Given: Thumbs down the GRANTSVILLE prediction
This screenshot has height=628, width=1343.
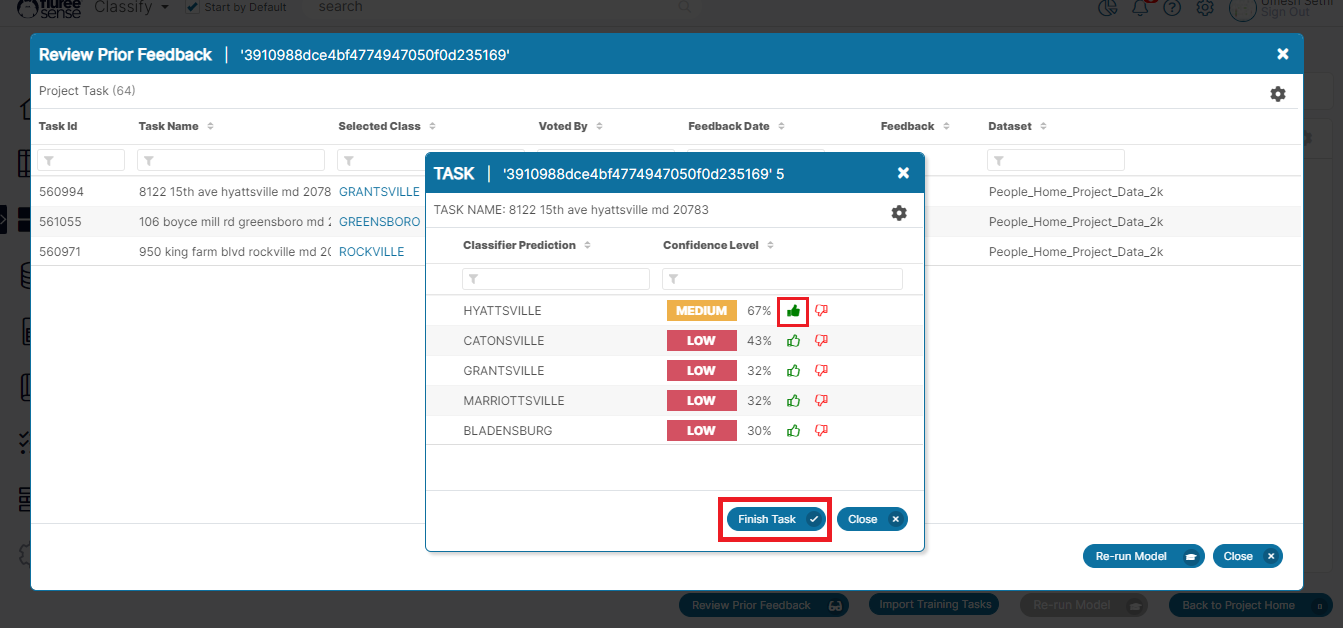Looking at the screenshot, I should (821, 371).
